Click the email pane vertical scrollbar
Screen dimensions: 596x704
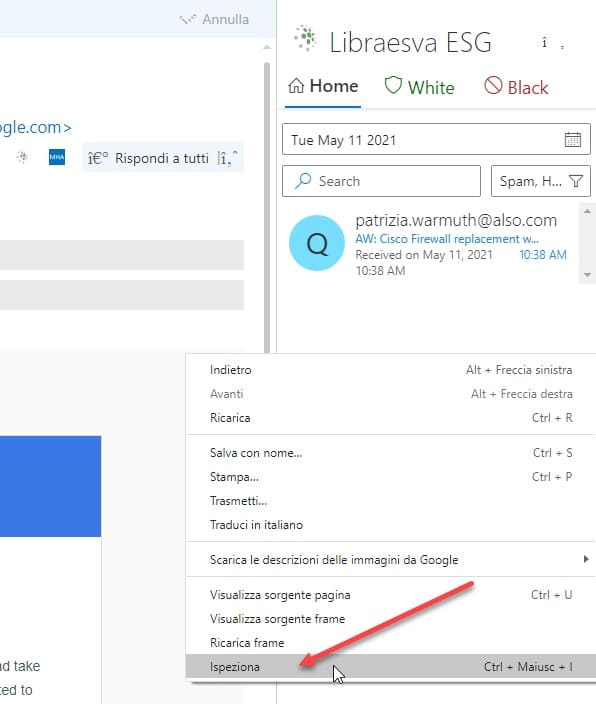(x=267, y=207)
